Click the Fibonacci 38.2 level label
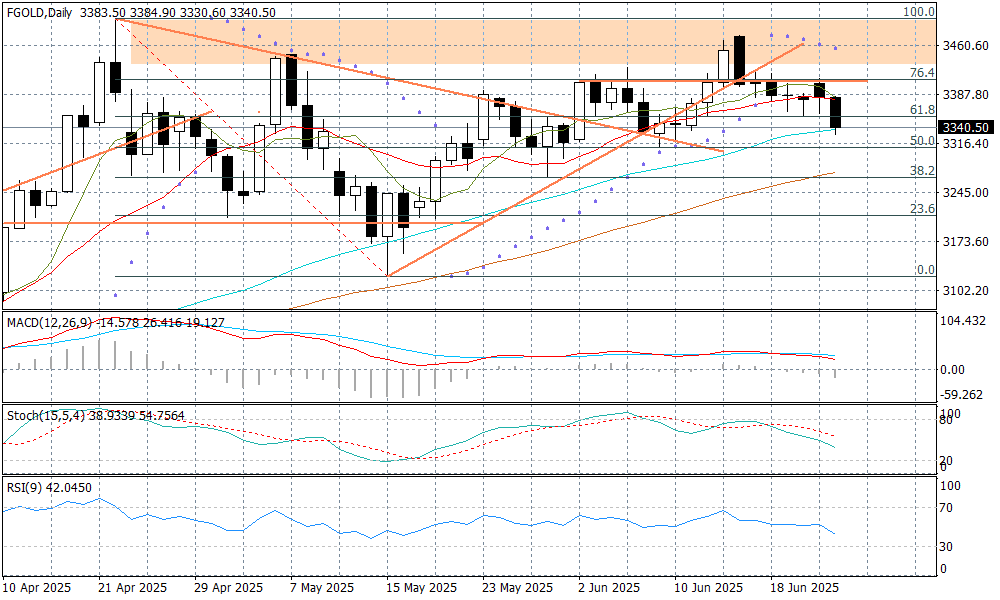This screenshot has height=600, width=1000. tap(921, 171)
